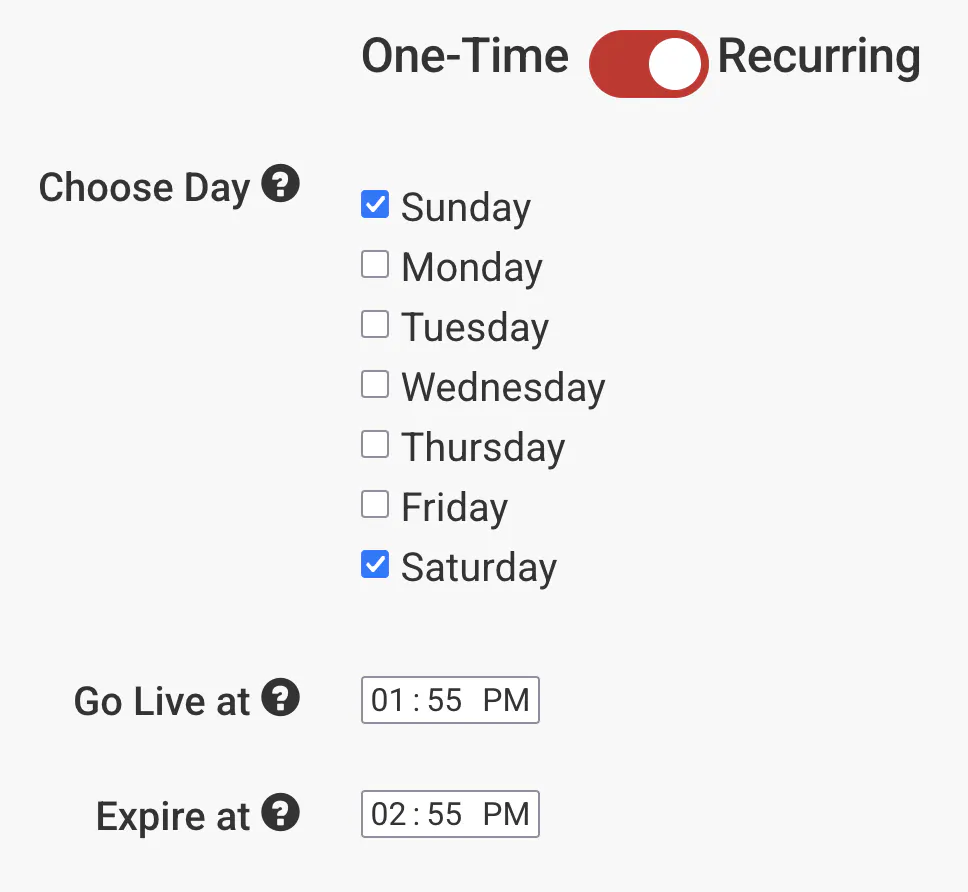The width and height of the screenshot is (968, 892).
Task: Check the Friday checkbox
Action: [375, 505]
